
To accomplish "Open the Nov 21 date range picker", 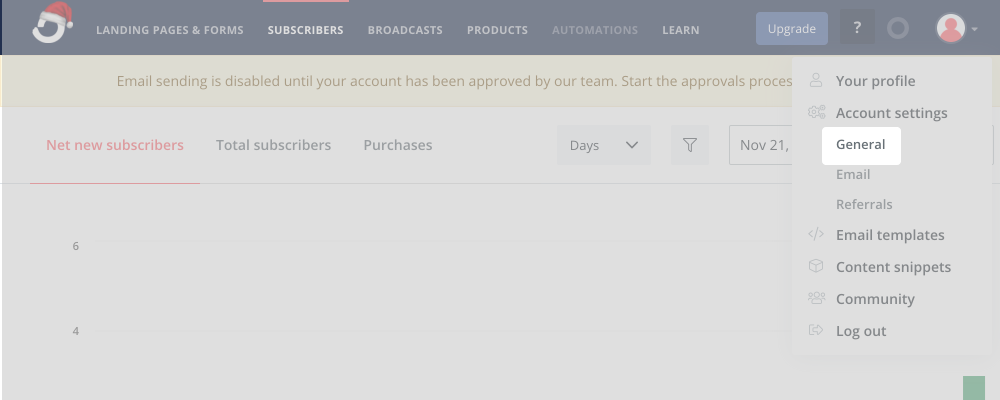I will [763, 145].
